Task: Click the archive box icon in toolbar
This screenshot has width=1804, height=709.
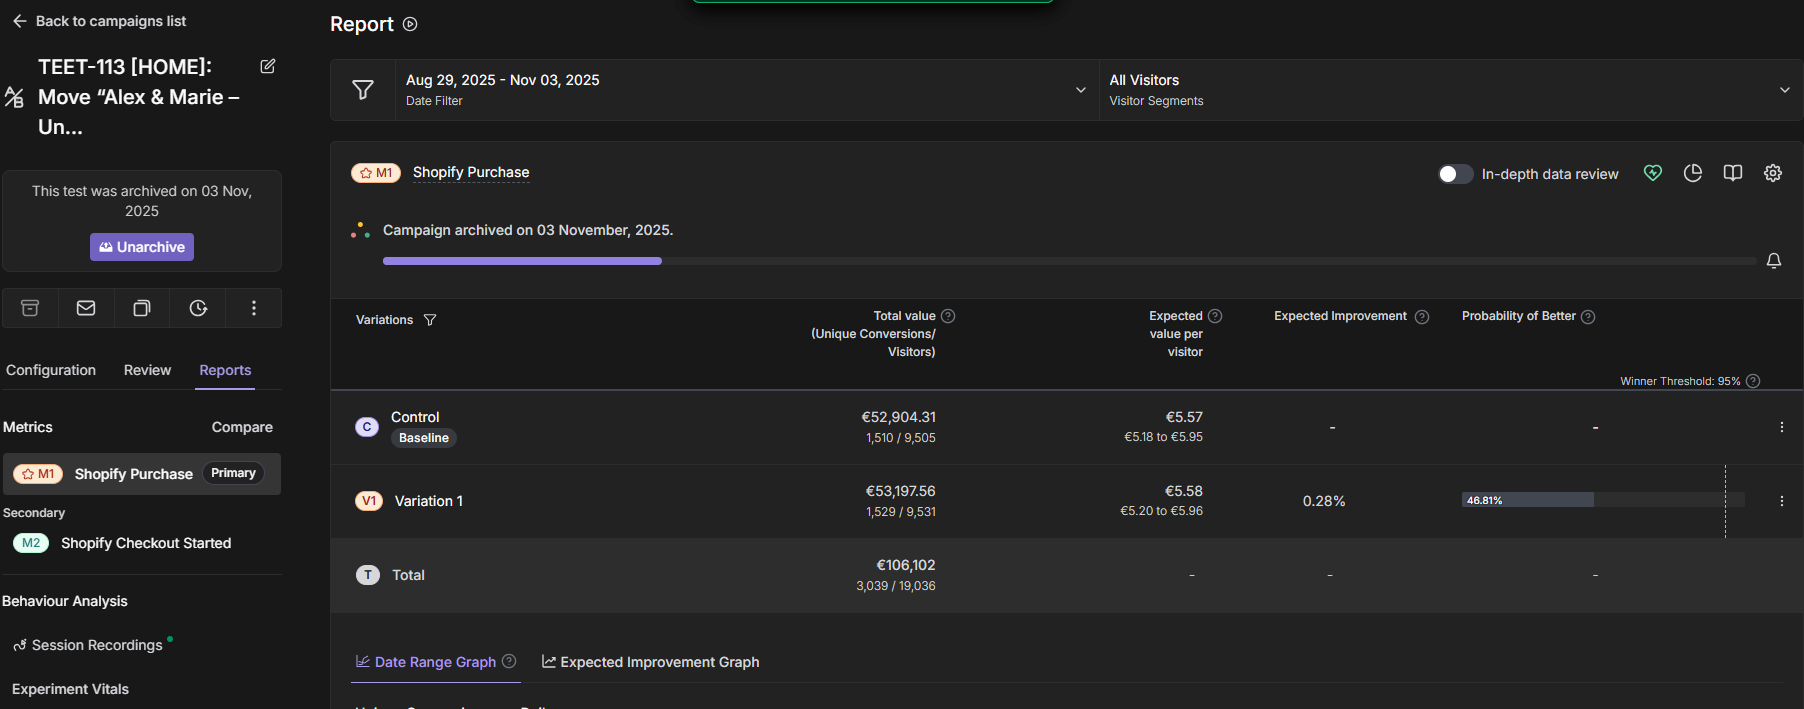Action: click(30, 308)
